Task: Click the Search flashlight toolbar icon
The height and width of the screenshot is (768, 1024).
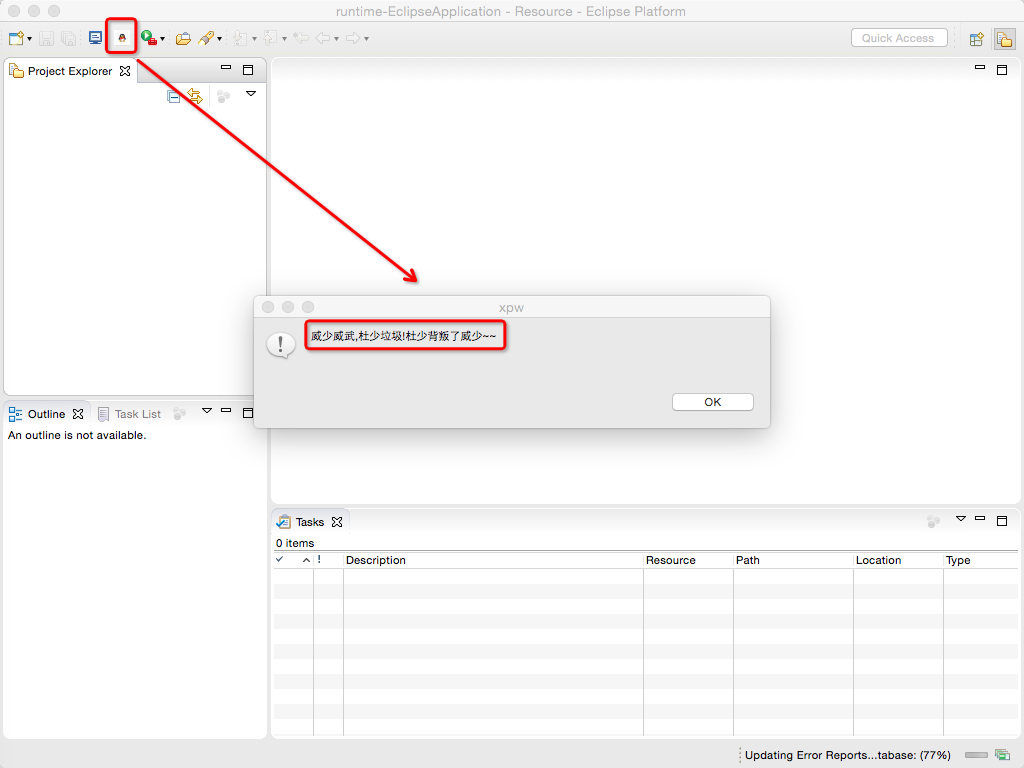Action: coord(206,39)
